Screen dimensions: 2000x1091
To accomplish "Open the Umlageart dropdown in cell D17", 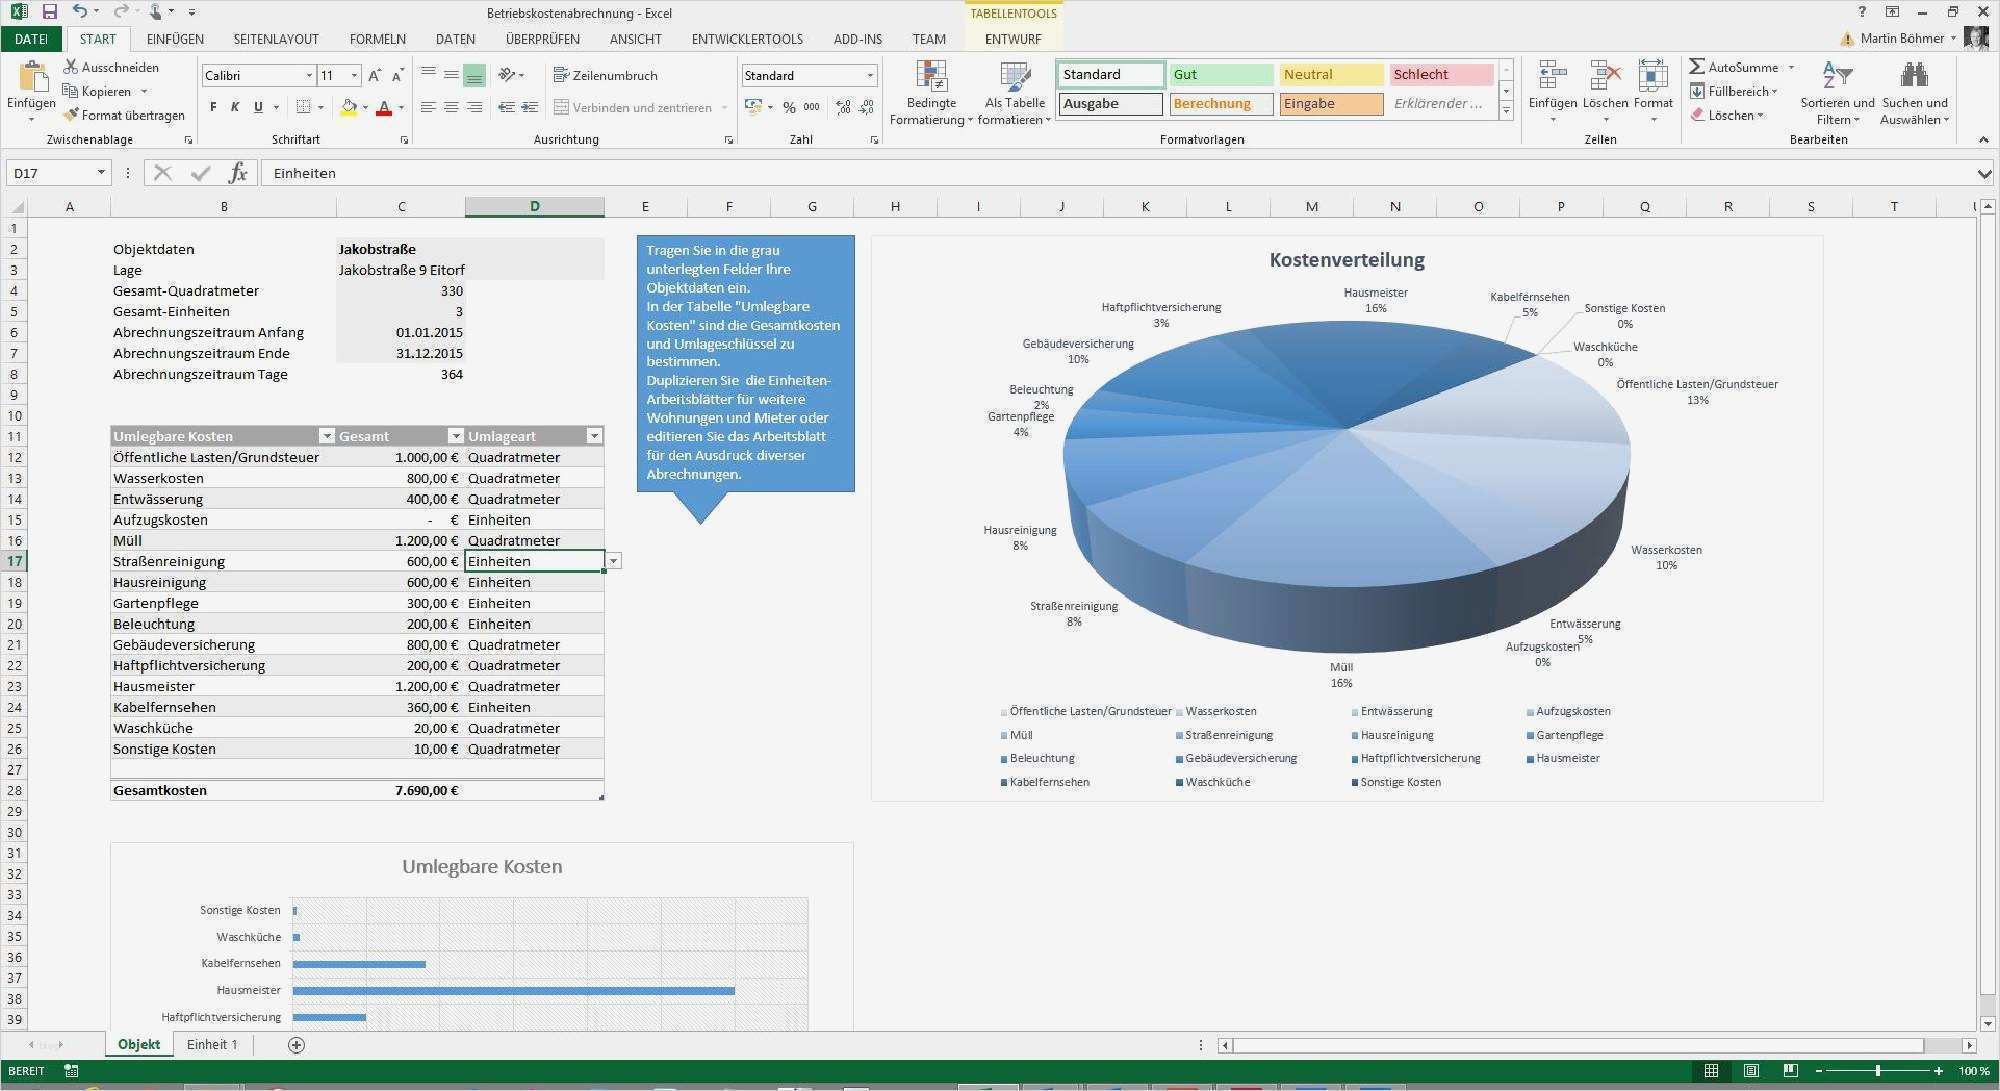I will point(613,561).
